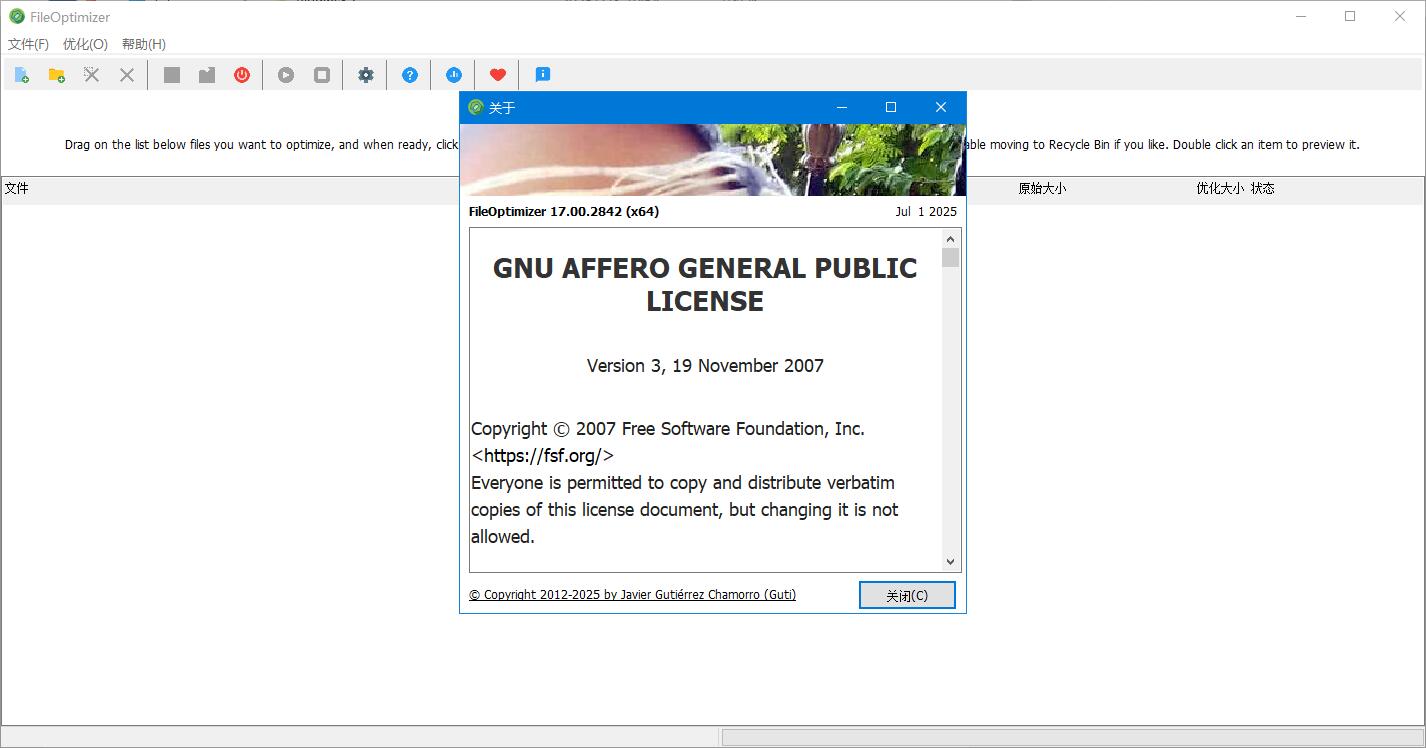Click the Jul 1 2025 build date text
The image size is (1426, 748).
point(926,211)
